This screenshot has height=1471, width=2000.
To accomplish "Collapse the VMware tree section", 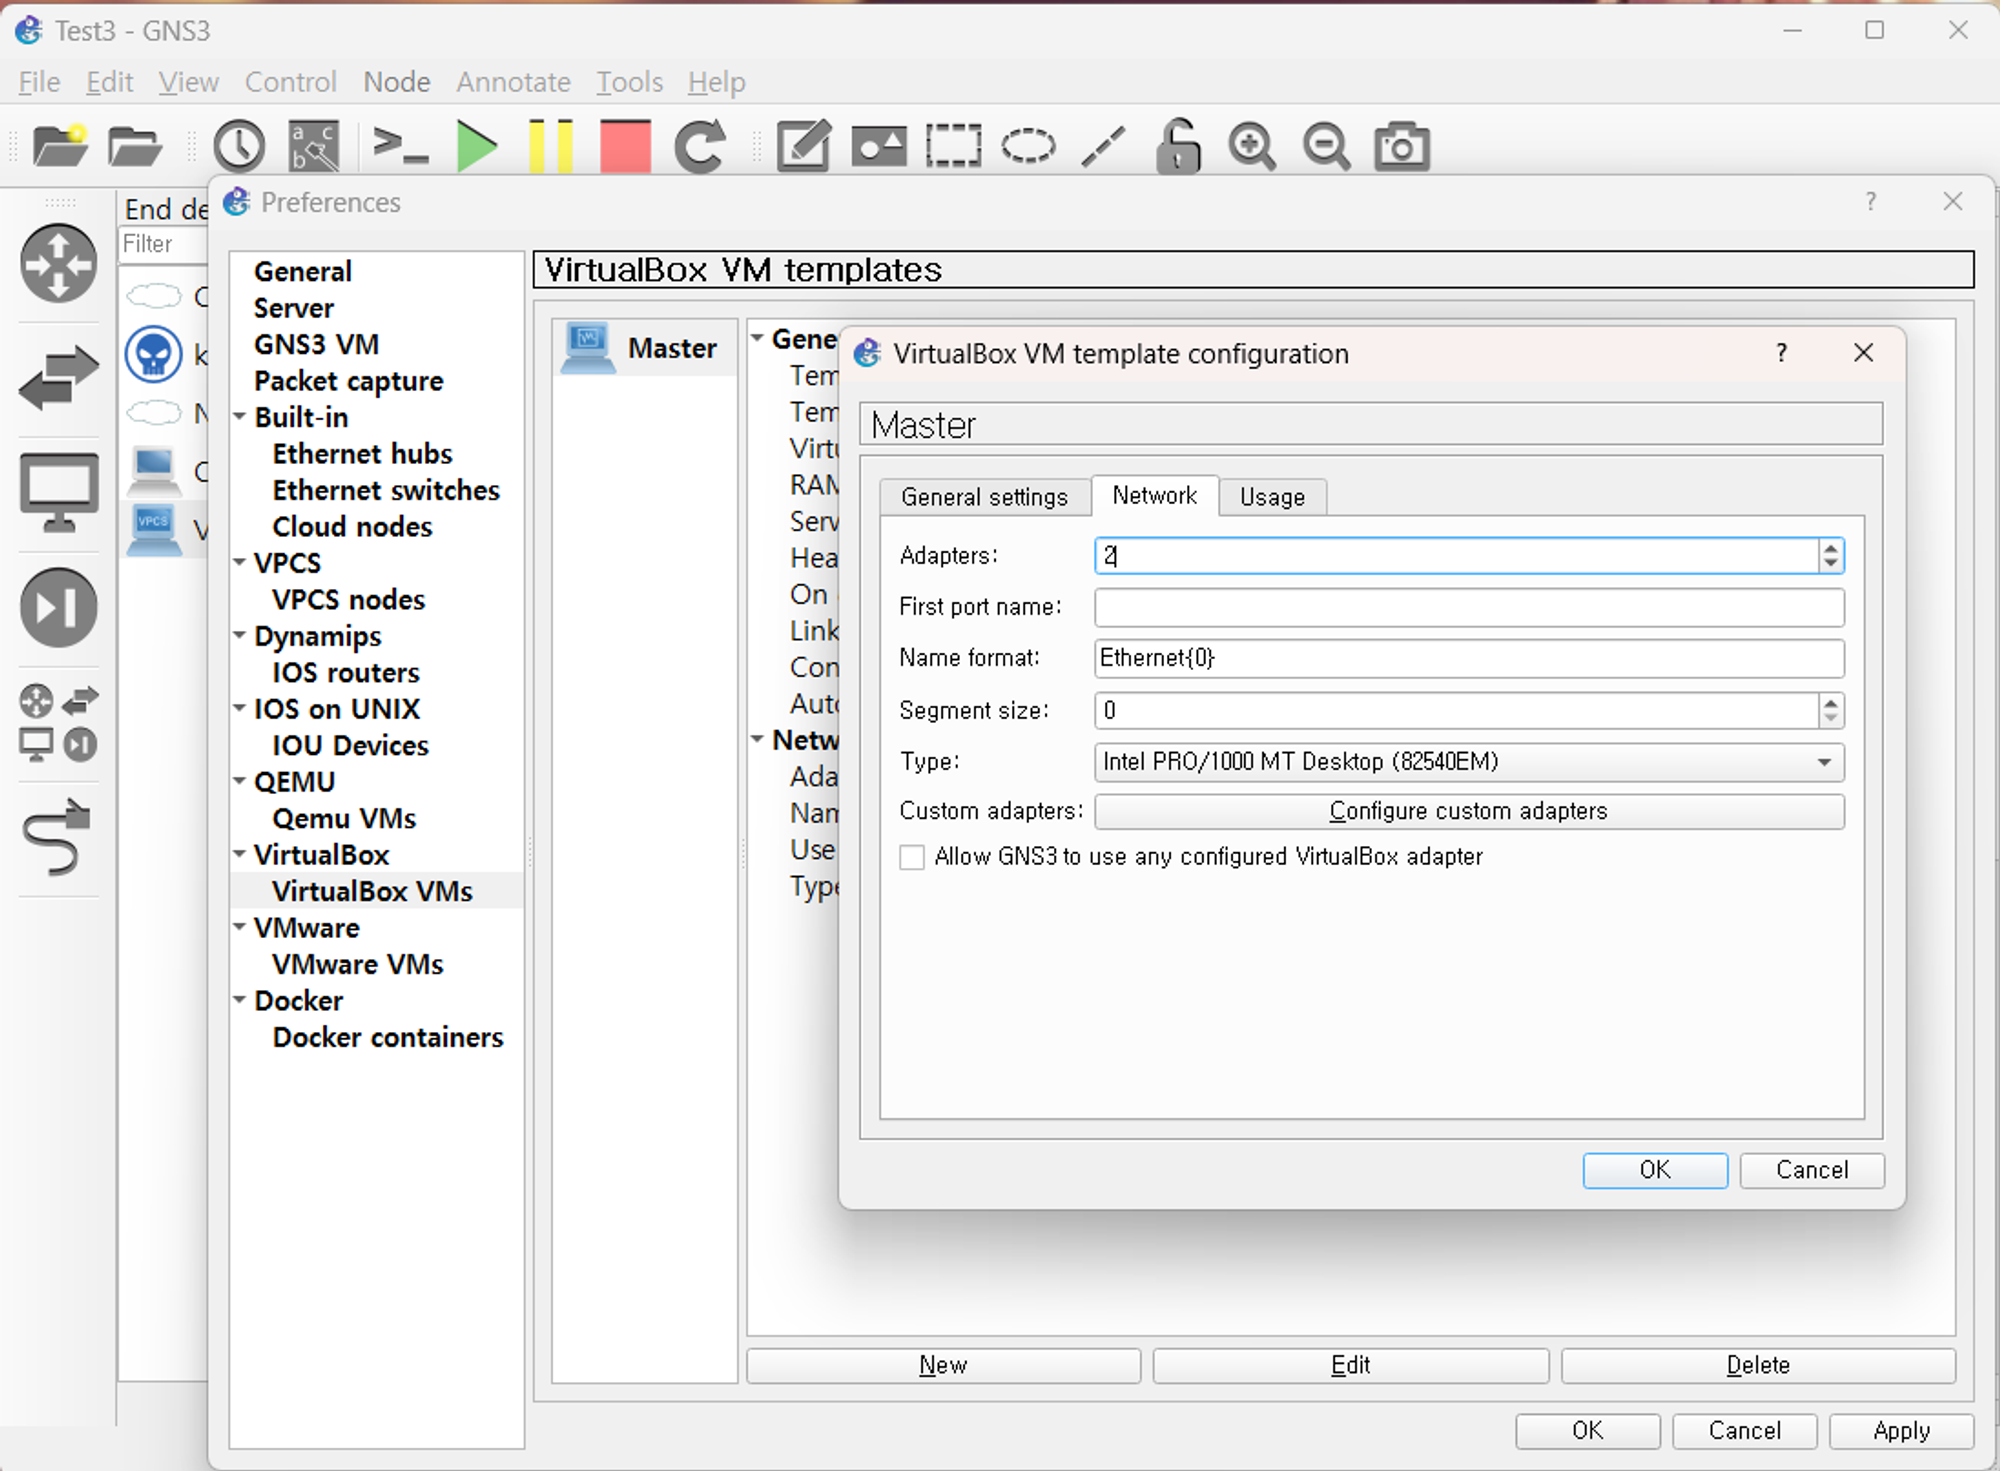I will click(240, 927).
